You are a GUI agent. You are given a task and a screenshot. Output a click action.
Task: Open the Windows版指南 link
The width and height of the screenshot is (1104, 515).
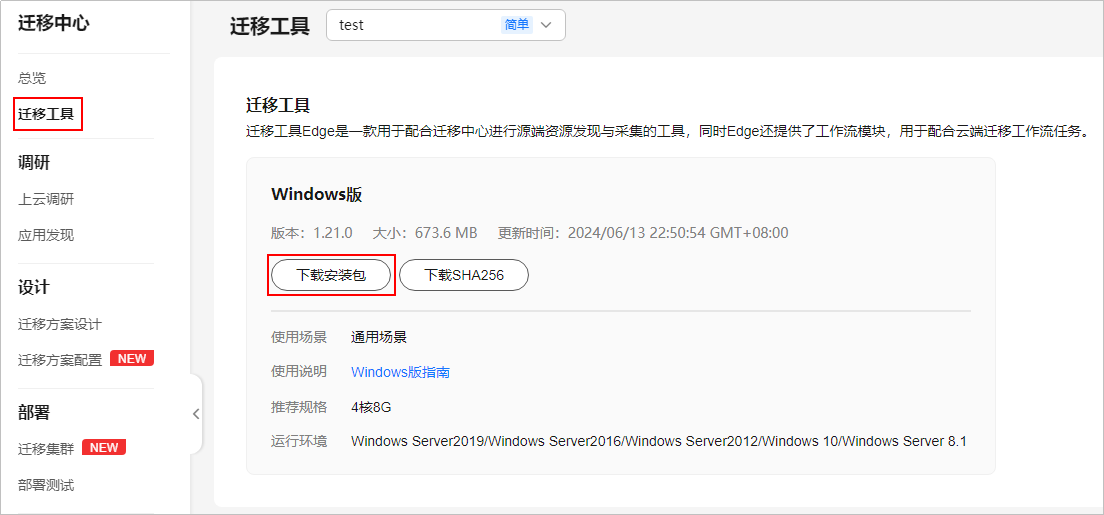pyautogui.click(x=401, y=372)
